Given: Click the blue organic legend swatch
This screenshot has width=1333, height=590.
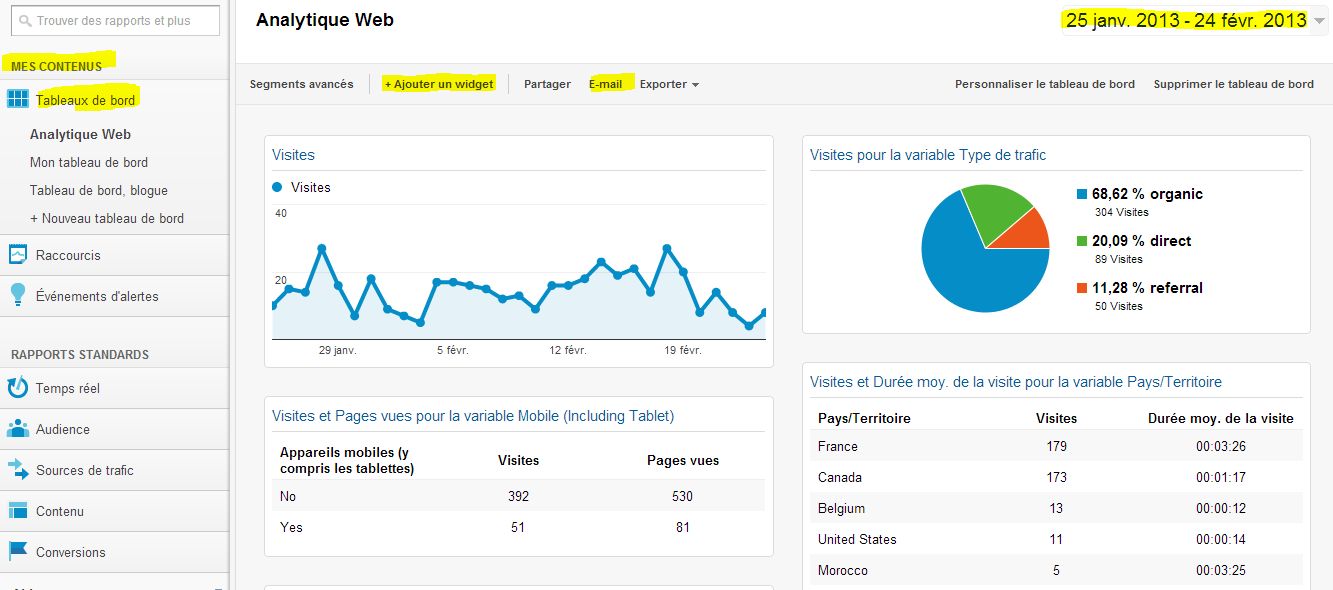Looking at the screenshot, I should (1082, 194).
